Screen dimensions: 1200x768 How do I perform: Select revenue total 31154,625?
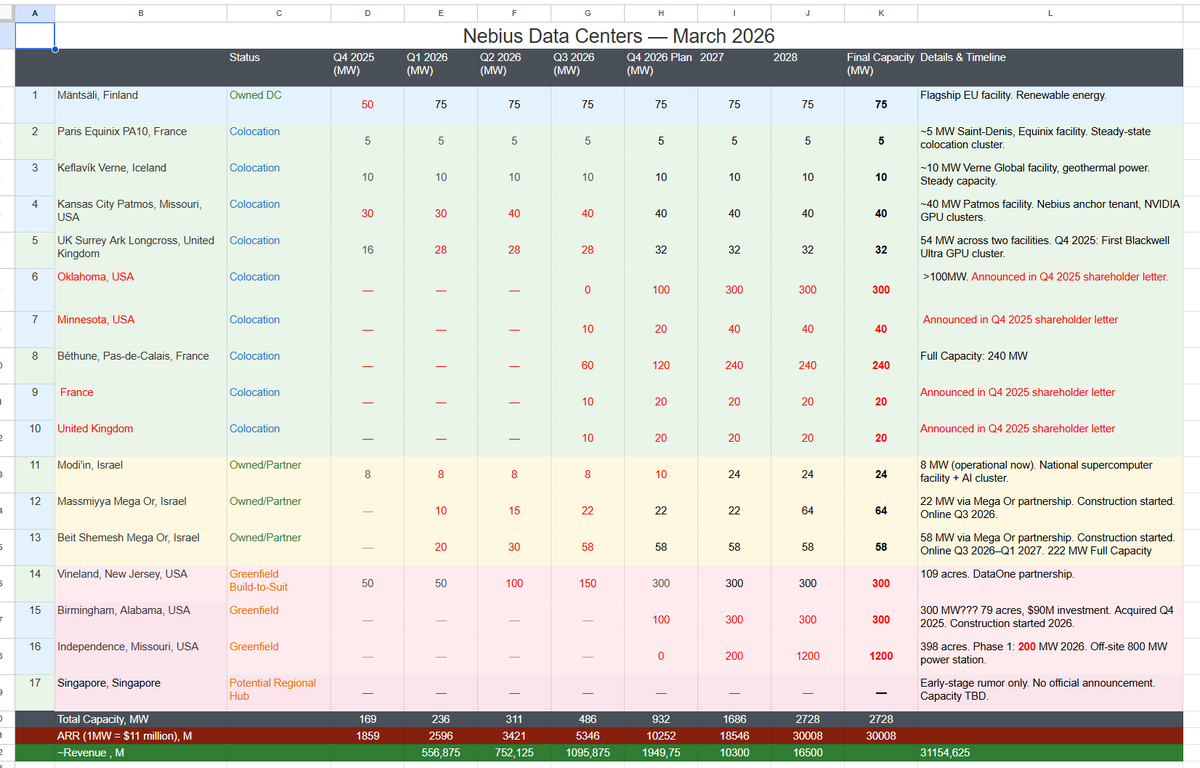[1049, 752]
